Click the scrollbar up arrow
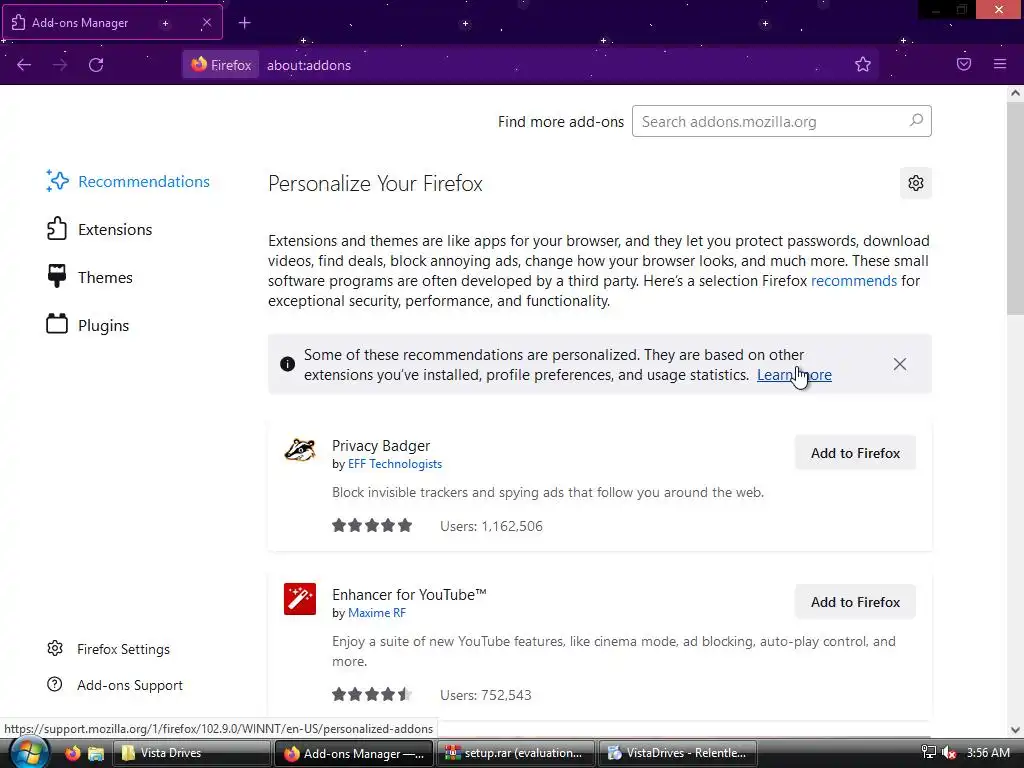Image resolution: width=1024 pixels, height=768 pixels. tap(1015, 93)
